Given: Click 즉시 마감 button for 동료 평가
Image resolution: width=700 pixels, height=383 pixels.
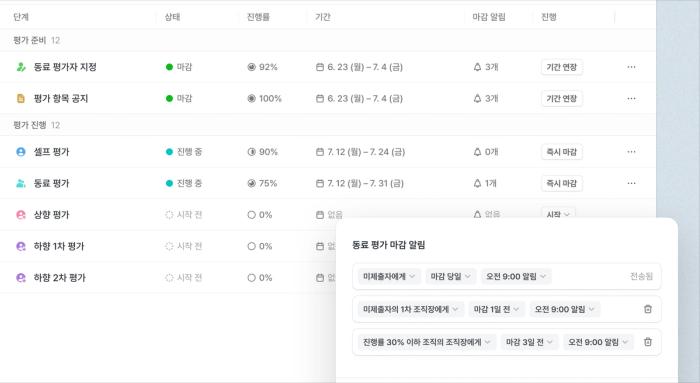Looking at the screenshot, I should point(562,183).
